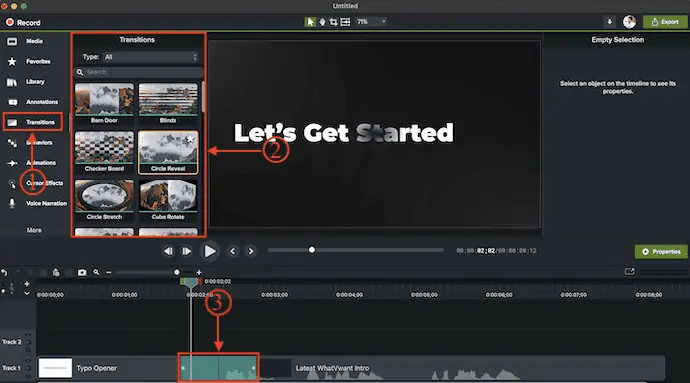Toggle the Track 1 visibility eye

(x=29, y=361)
